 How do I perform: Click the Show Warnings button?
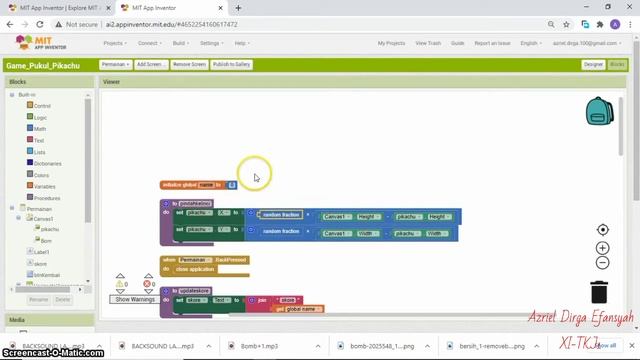[x=135, y=299]
